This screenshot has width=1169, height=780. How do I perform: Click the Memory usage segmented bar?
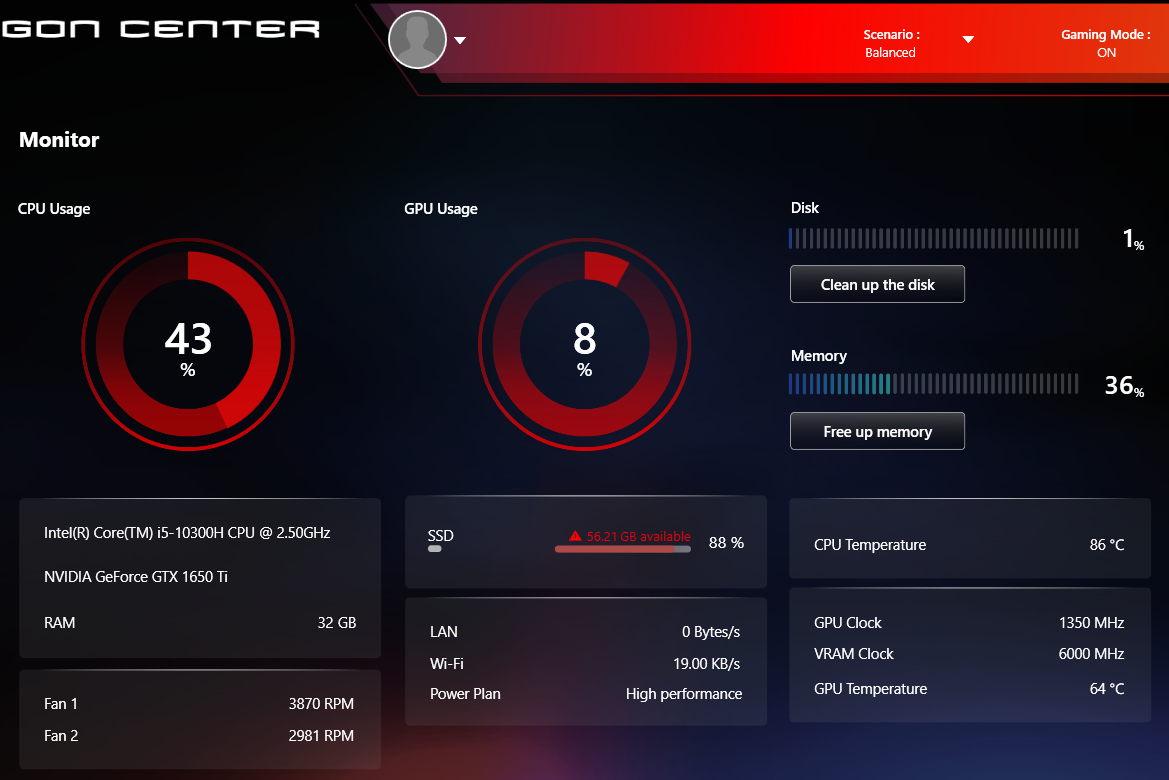[933, 384]
